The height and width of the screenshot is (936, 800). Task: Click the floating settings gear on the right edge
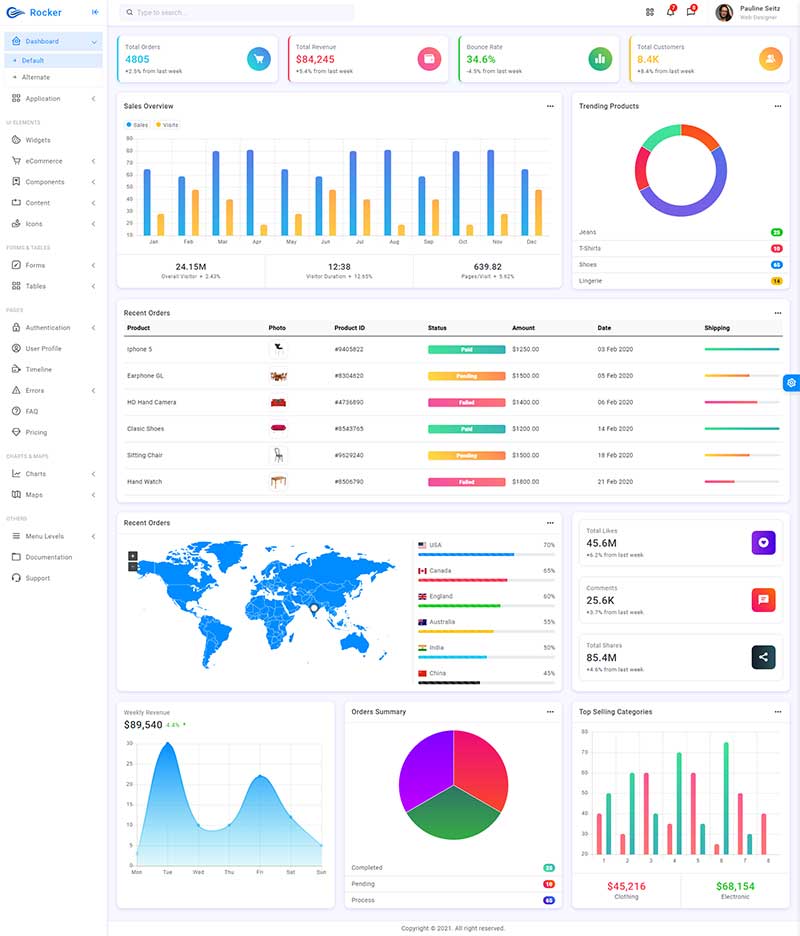coord(791,382)
